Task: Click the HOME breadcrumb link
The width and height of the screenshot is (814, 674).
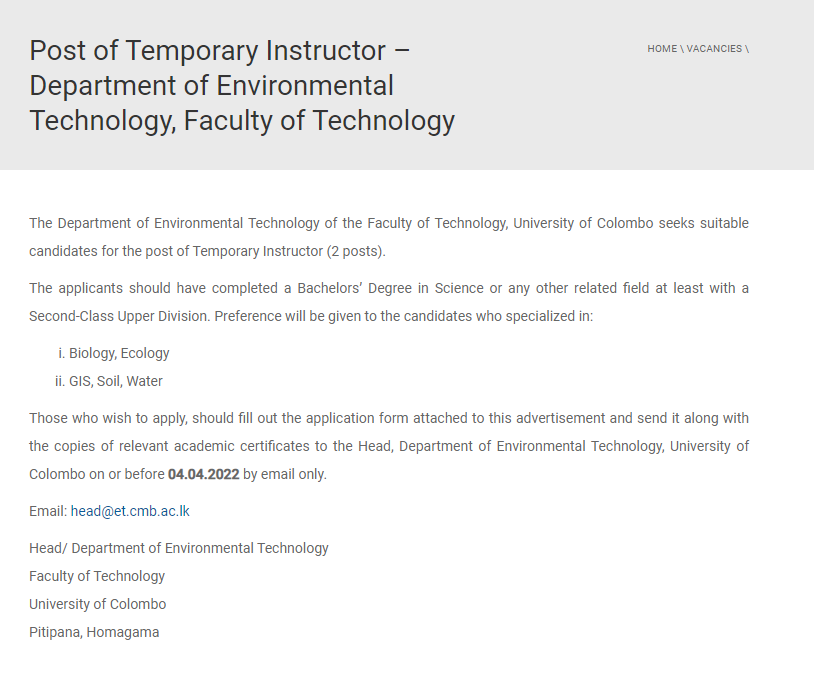Action: click(x=662, y=49)
